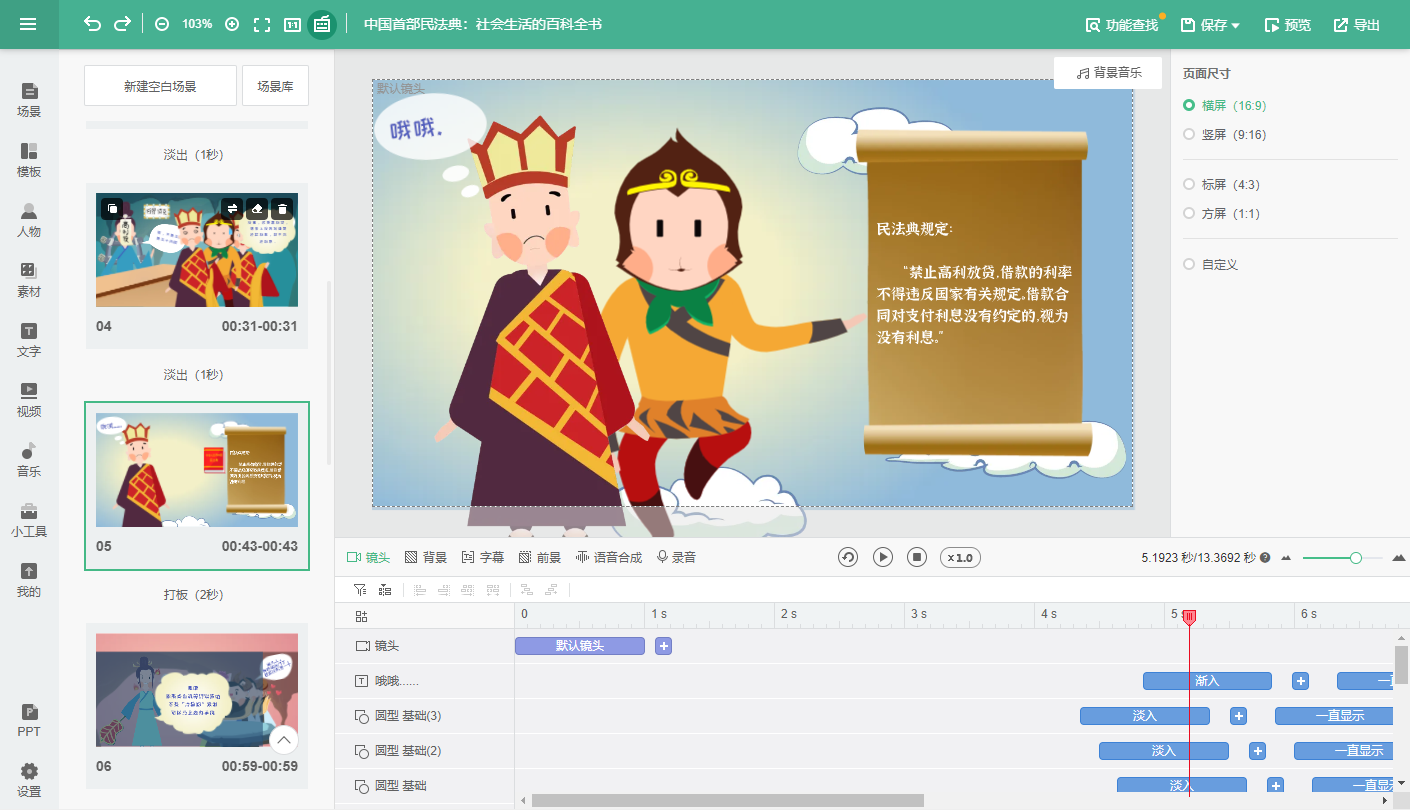Click the swap icon on scene 04
The width and height of the screenshot is (1410, 812).
(232, 208)
